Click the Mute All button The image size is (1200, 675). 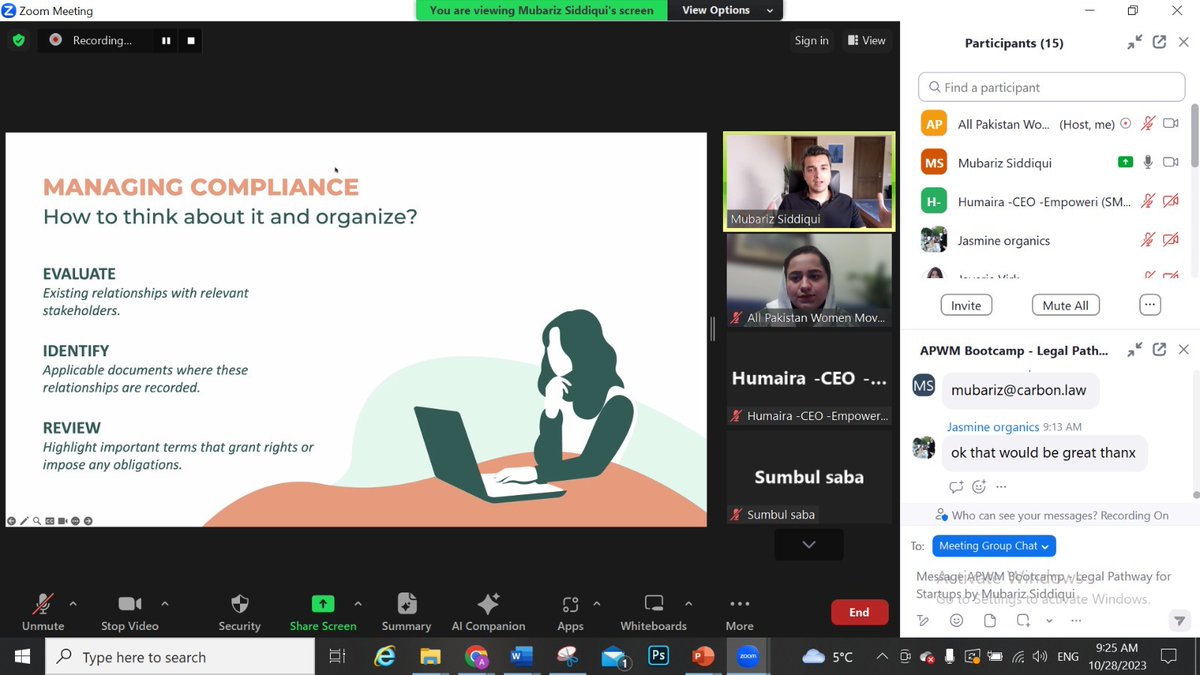(1065, 305)
